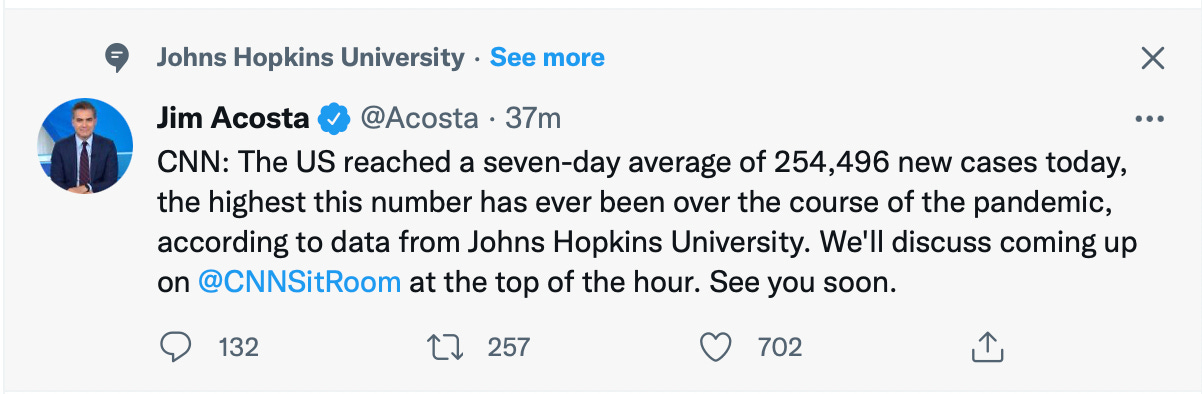Open the tweet by clicking its text

(651, 221)
